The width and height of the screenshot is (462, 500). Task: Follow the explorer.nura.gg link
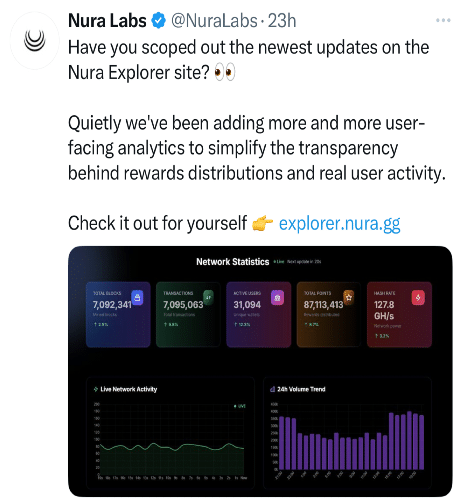click(339, 223)
